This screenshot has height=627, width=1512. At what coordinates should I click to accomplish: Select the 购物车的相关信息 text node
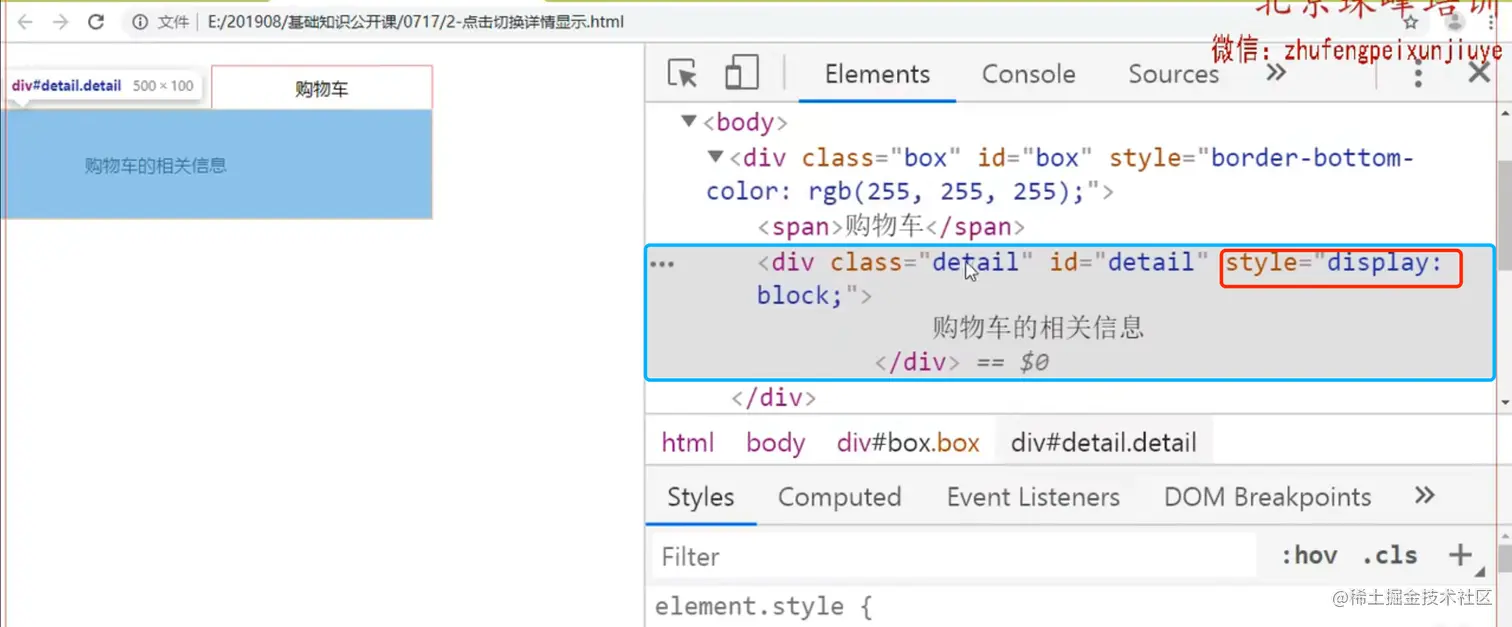[1038, 327]
